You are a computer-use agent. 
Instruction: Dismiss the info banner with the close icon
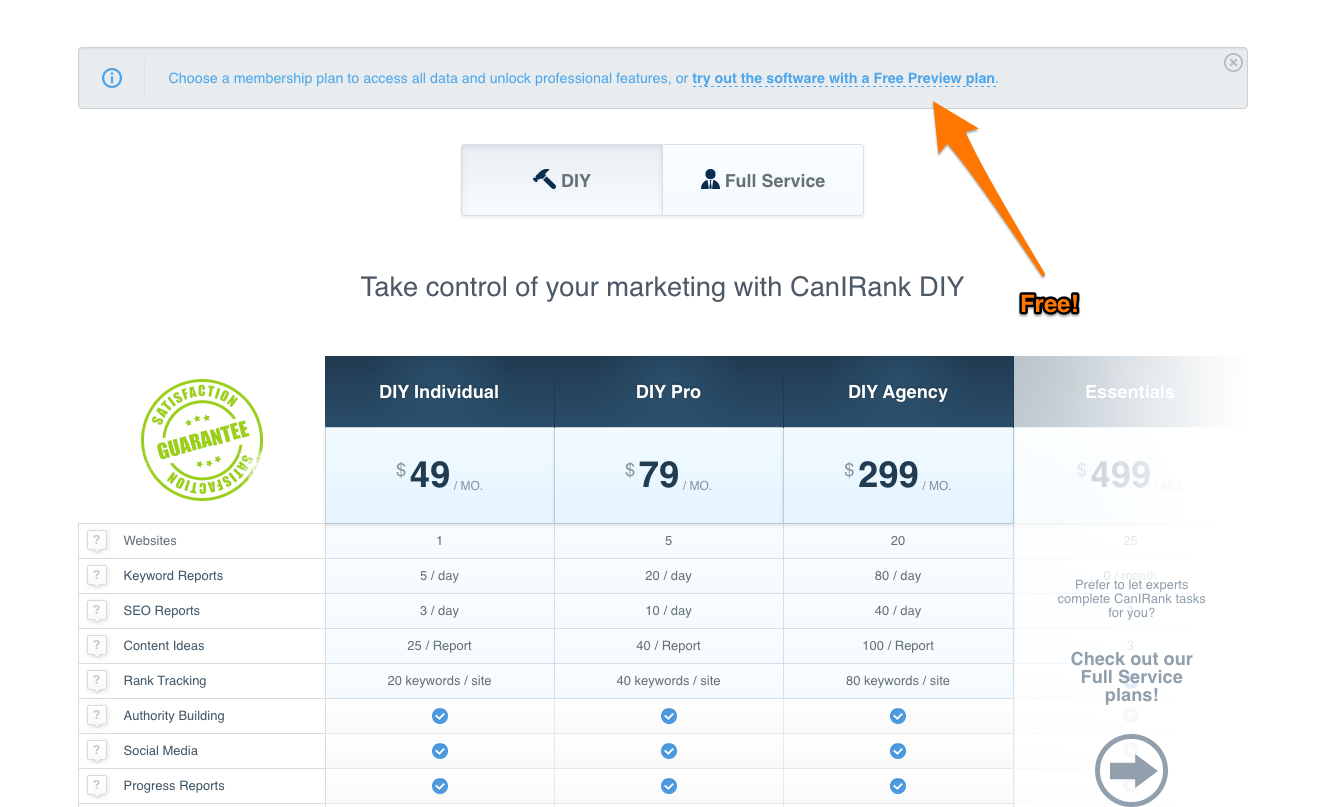[x=1233, y=62]
